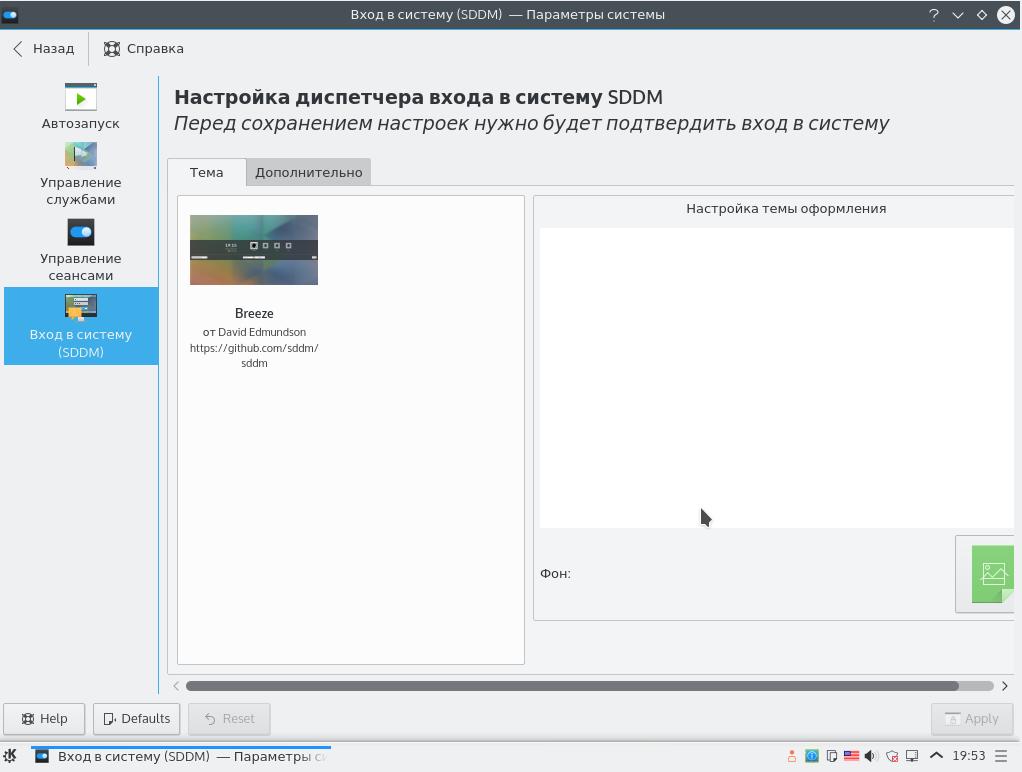This screenshot has height=772, width=1022.
Task: Open Управление сеансами sidebar icon
Action: click(81, 232)
